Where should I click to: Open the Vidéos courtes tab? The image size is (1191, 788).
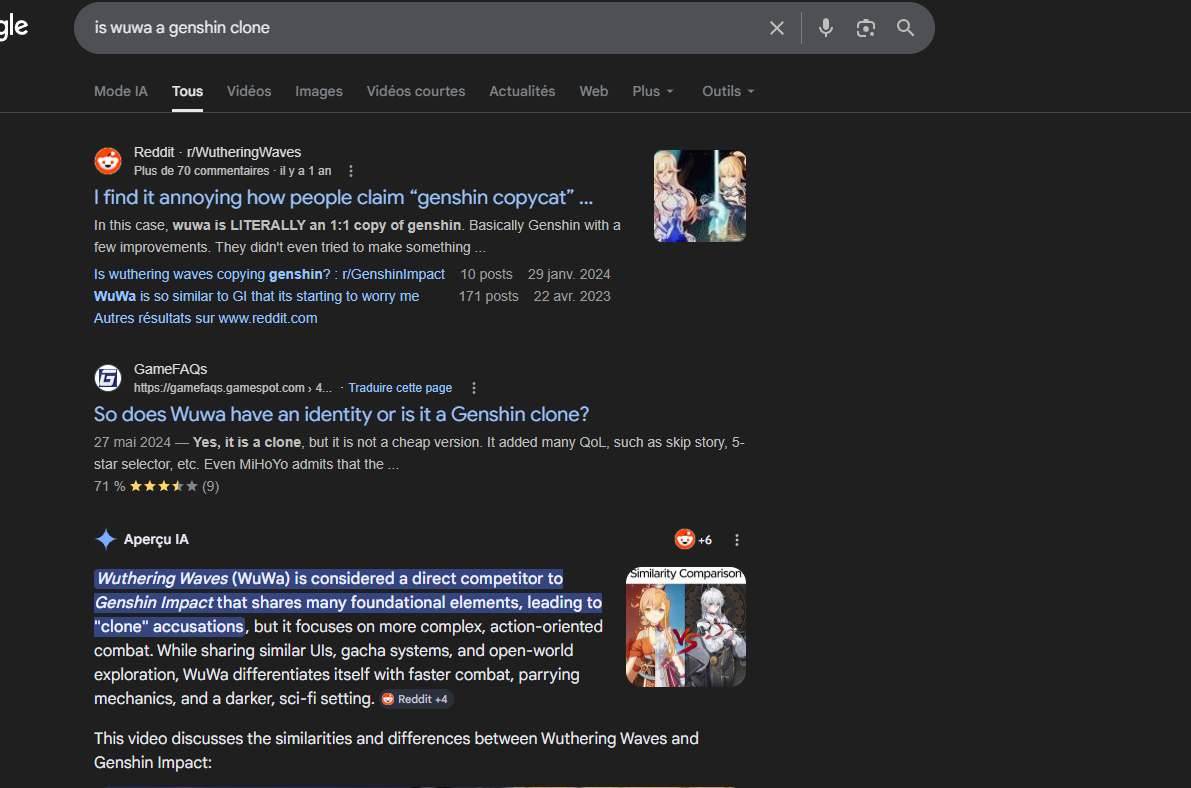[416, 91]
